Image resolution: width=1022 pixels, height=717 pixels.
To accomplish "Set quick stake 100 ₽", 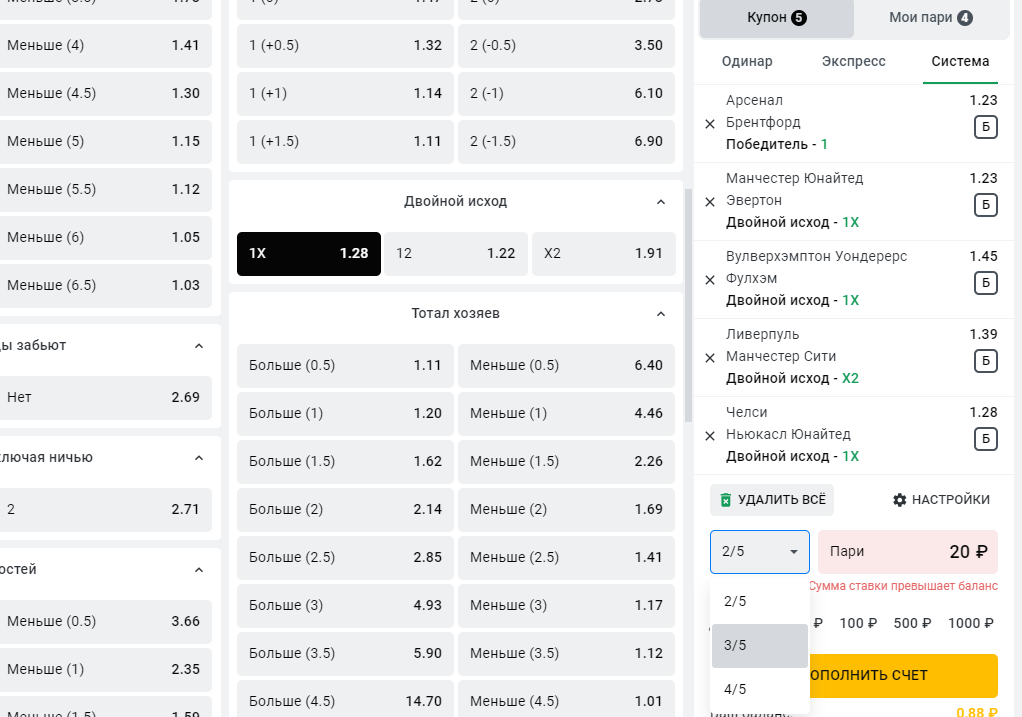I will click(858, 623).
